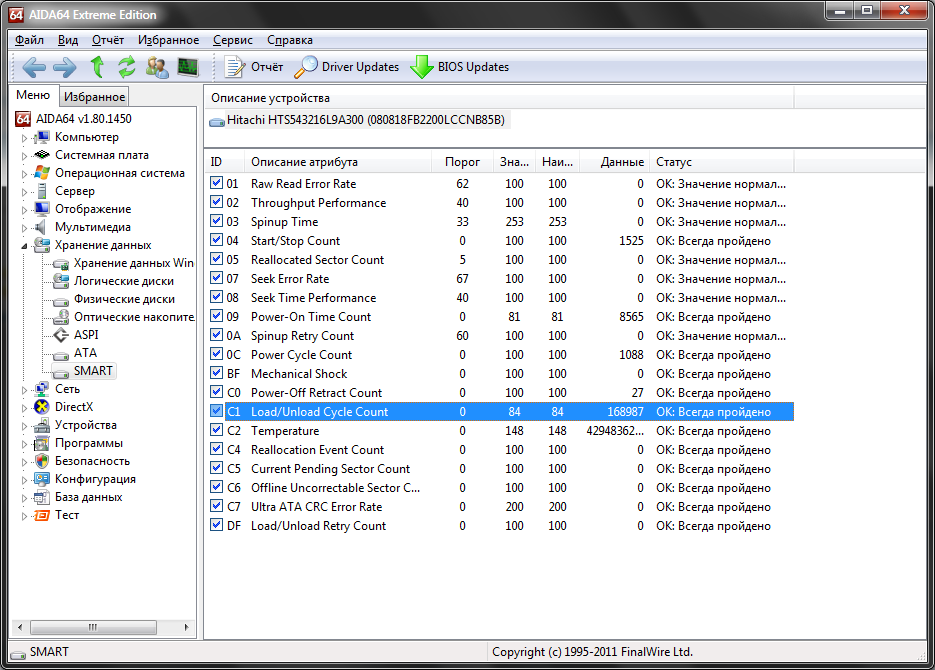Sort by the Порог column header
The width and height of the screenshot is (935, 670).
point(462,162)
